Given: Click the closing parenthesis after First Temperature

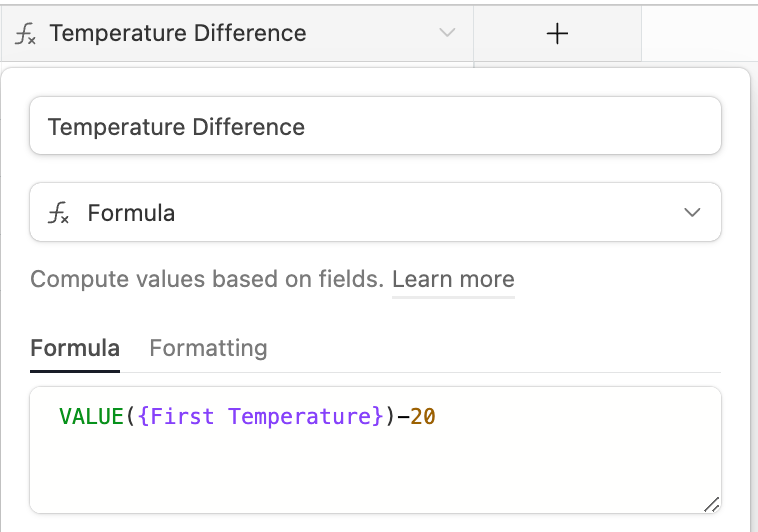Looking at the screenshot, I should coord(391,416).
